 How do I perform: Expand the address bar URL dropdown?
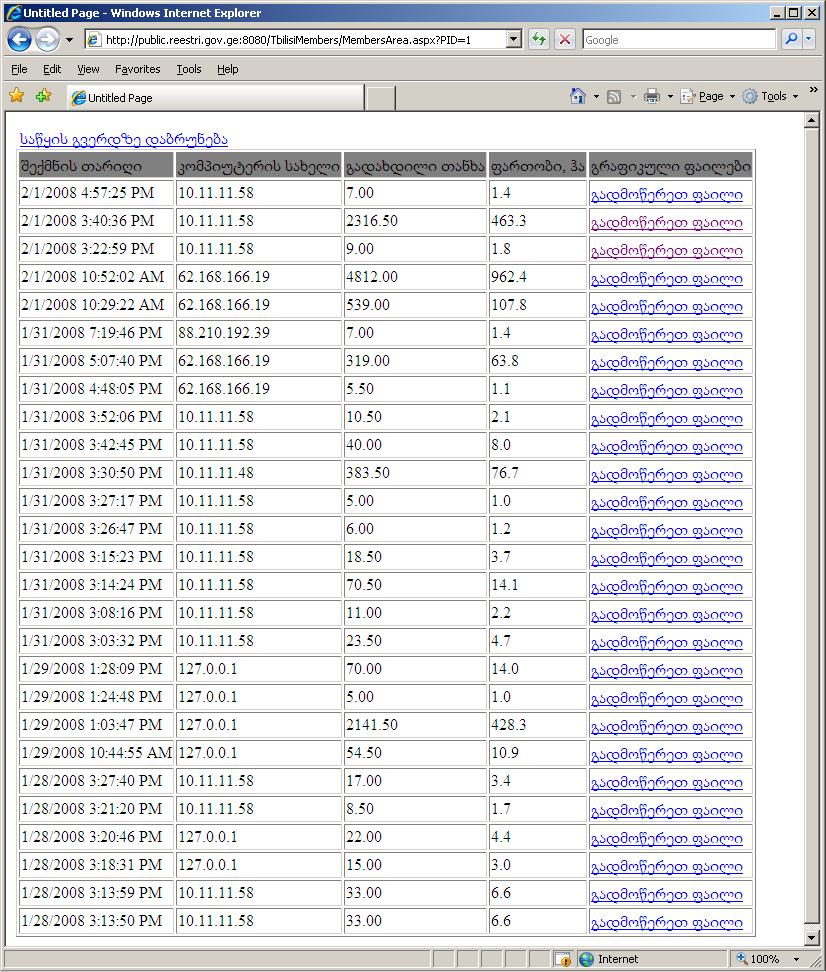[x=514, y=40]
